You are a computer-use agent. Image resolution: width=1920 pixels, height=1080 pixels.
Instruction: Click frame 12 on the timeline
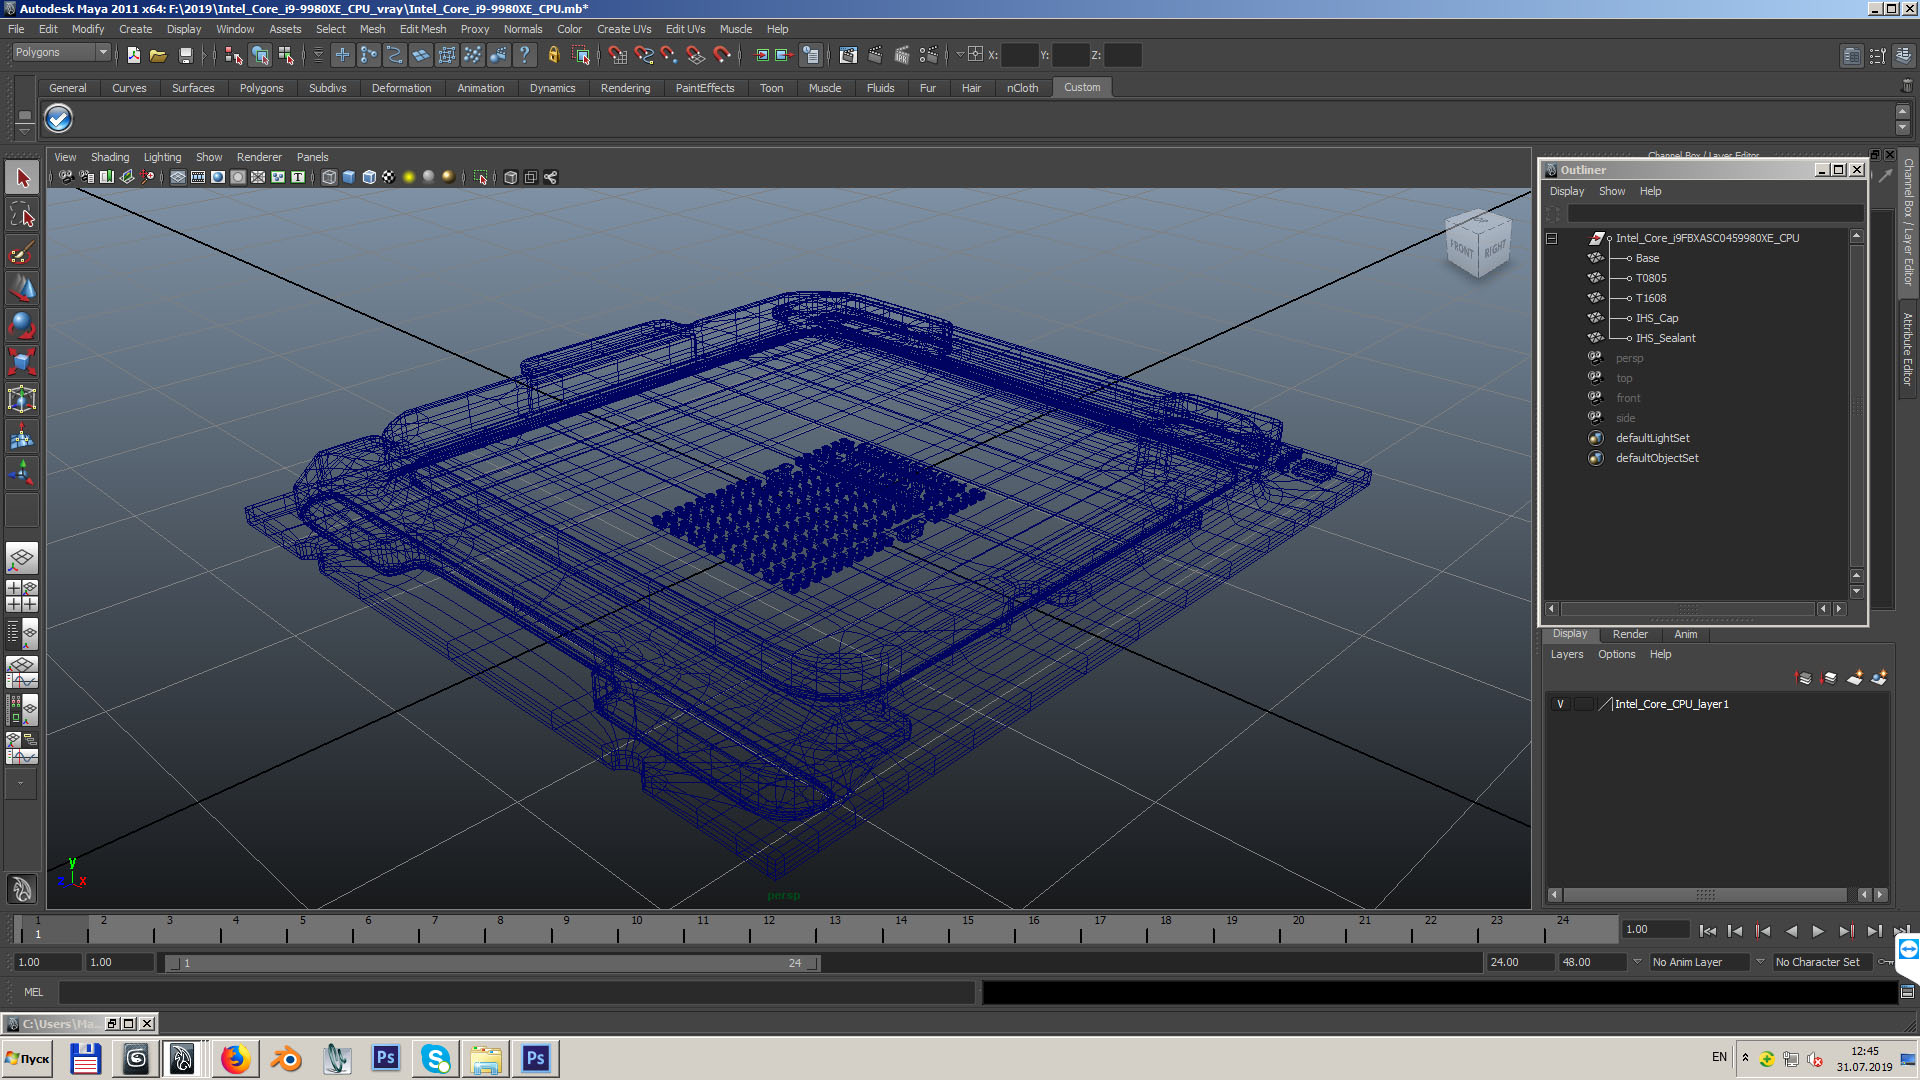(769, 930)
